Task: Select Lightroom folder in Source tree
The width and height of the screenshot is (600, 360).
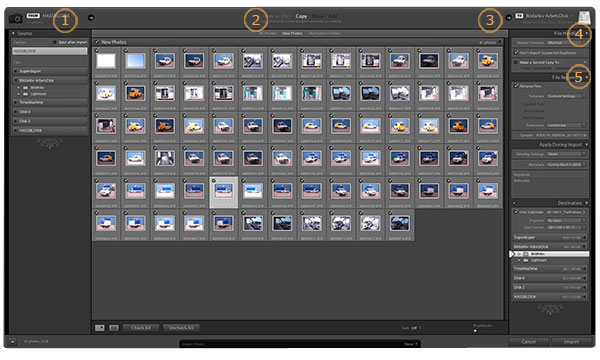Action: click(x=38, y=94)
